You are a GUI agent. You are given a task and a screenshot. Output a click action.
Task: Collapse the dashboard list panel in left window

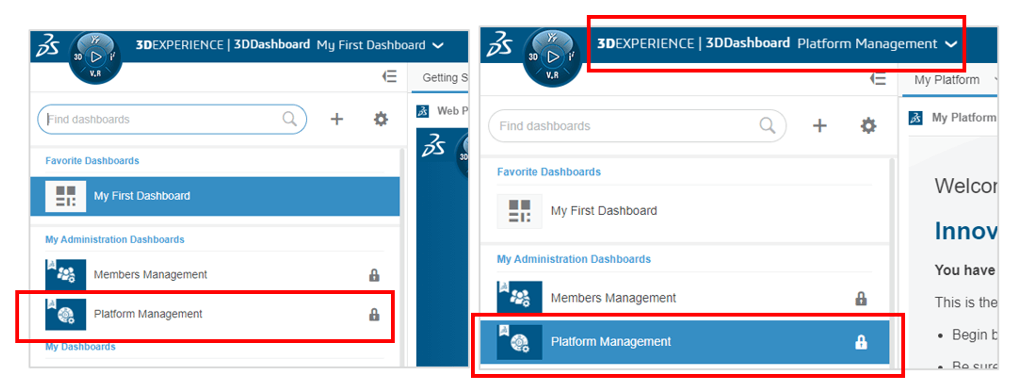[x=389, y=77]
